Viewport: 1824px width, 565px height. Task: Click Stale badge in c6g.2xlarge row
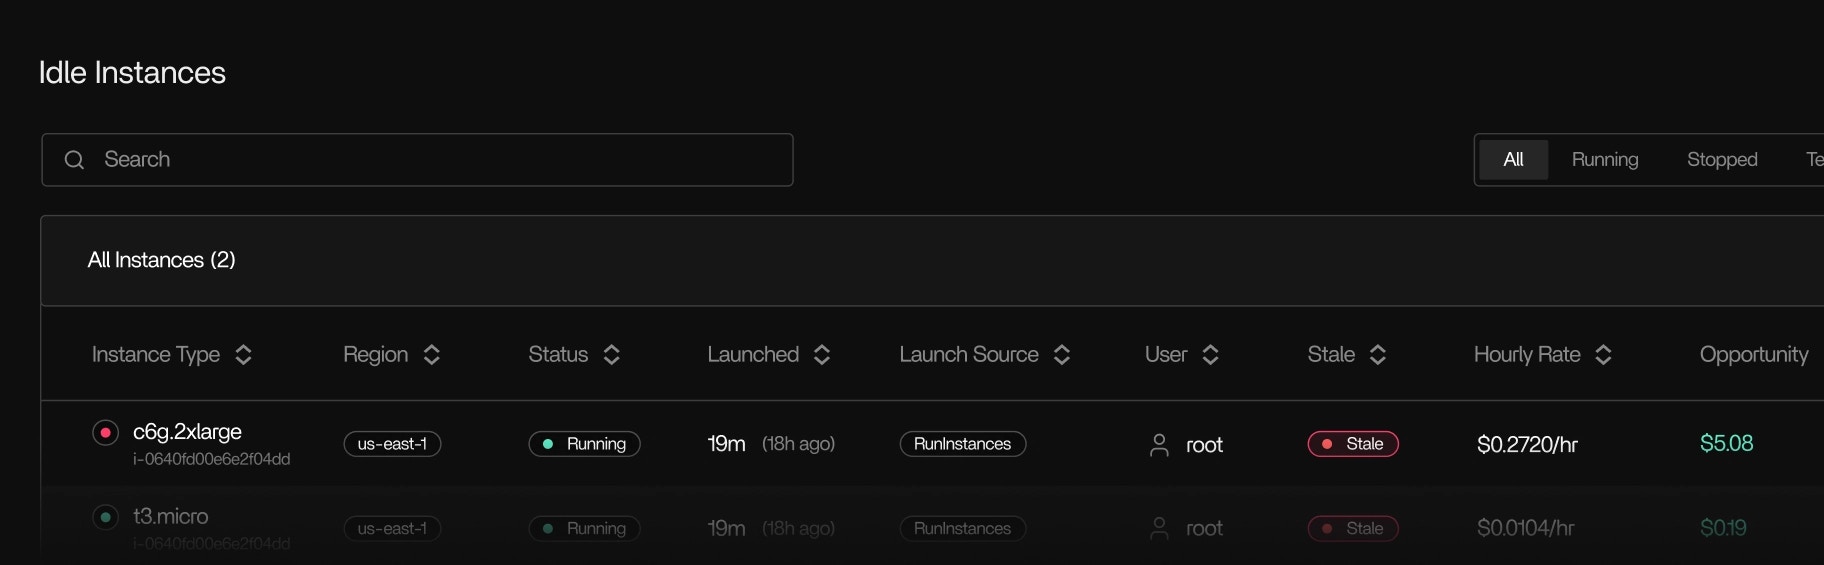[x=1353, y=444]
